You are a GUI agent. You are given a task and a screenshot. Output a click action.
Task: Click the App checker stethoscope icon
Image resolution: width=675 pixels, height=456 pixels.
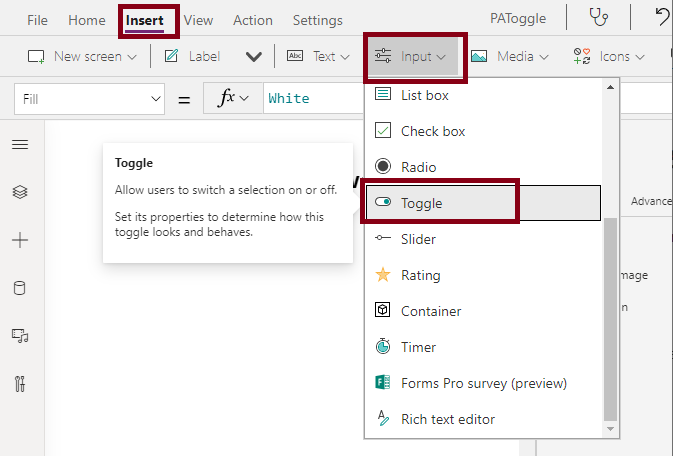(598, 17)
